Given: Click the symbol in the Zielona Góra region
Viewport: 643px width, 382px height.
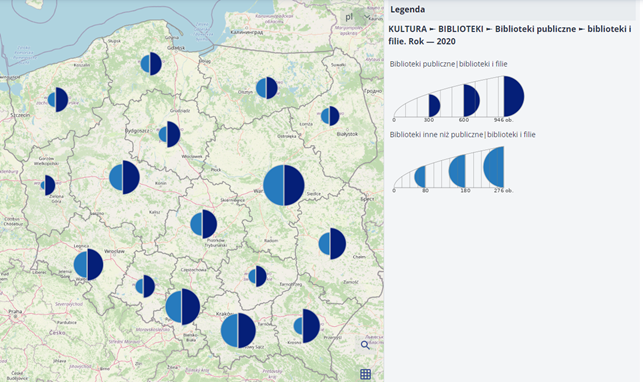Looking at the screenshot, I should point(48,185).
